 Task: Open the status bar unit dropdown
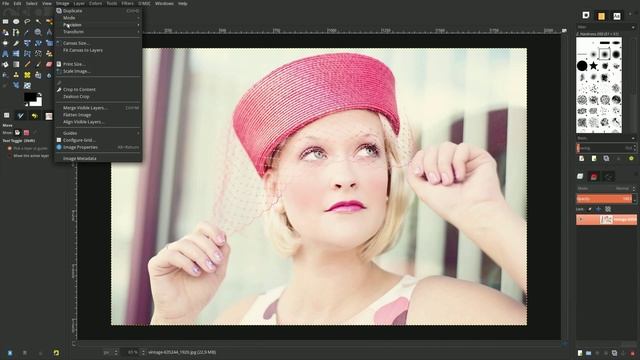(x=110, y=352)
